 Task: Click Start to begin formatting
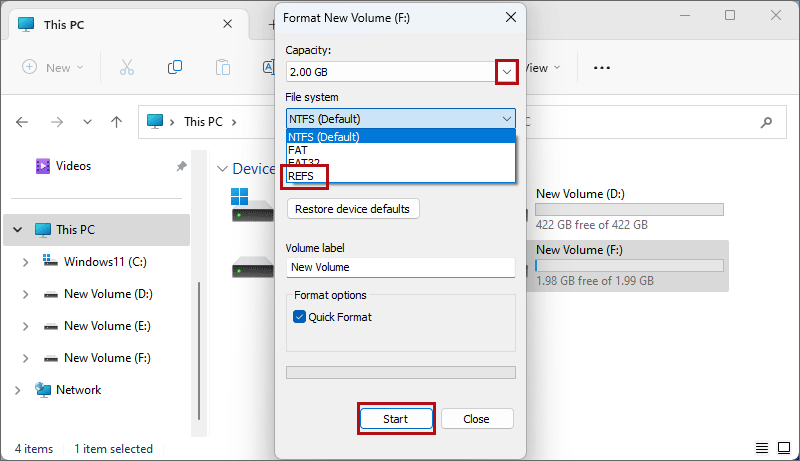click(x=396, y=419)
